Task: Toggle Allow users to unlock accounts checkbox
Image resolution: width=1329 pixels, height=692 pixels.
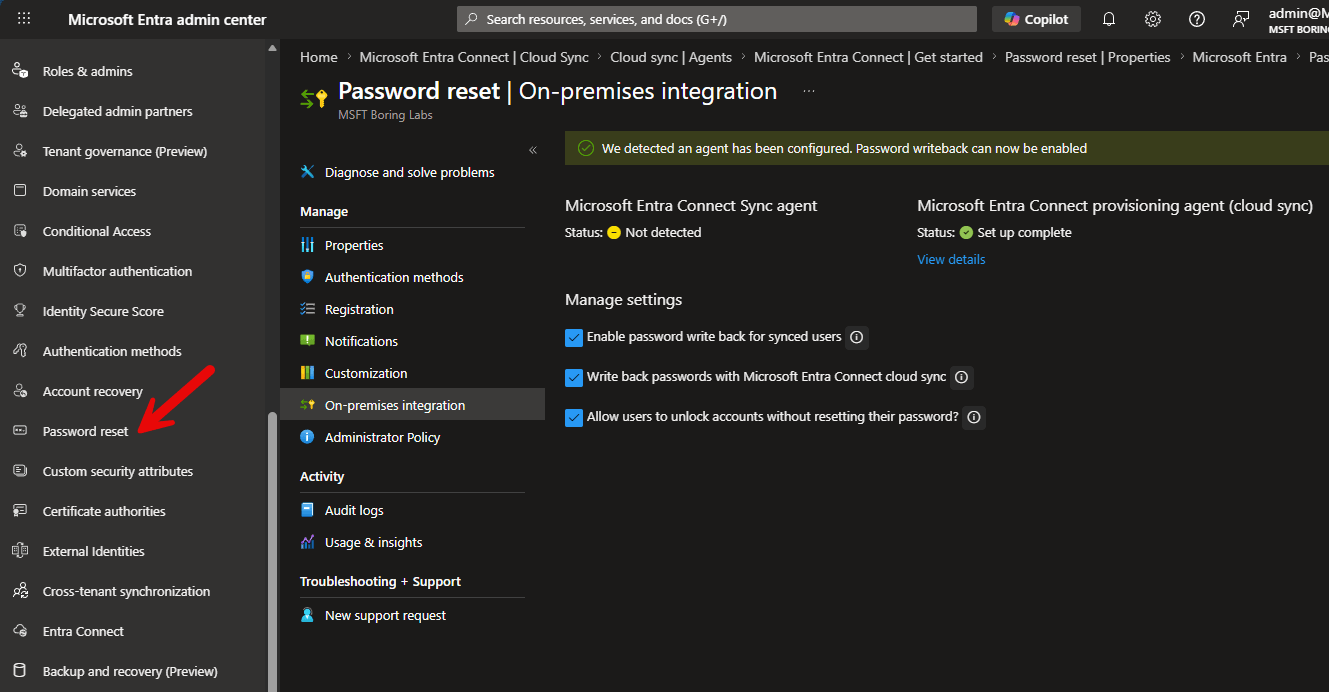Action: [574, 418]
